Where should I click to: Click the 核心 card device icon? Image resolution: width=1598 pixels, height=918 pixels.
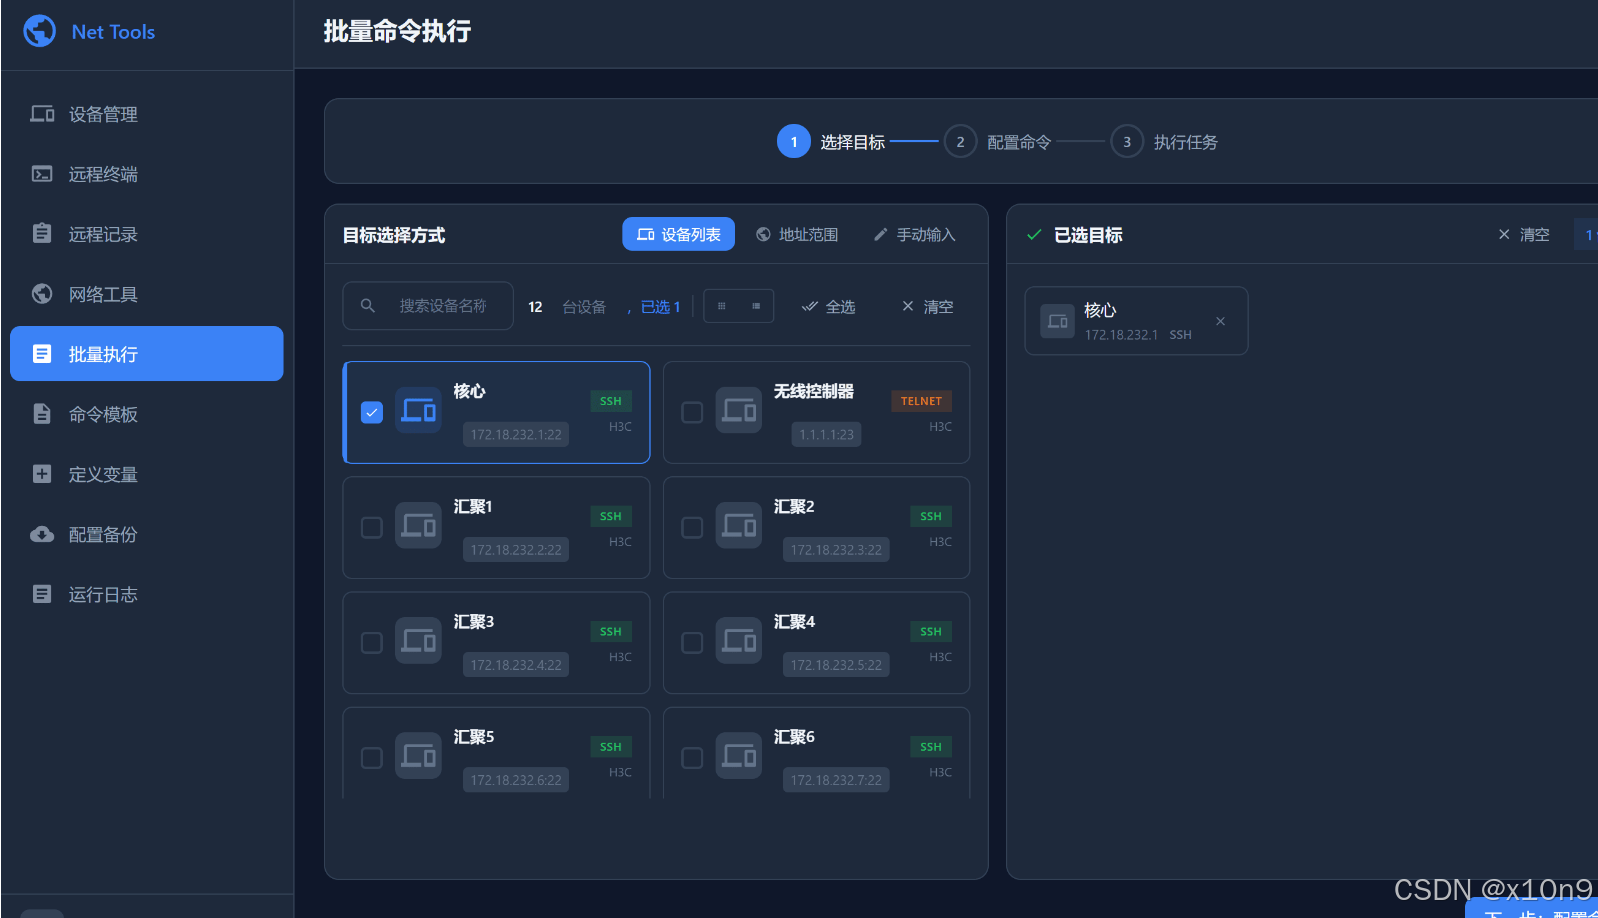(419, 410)
